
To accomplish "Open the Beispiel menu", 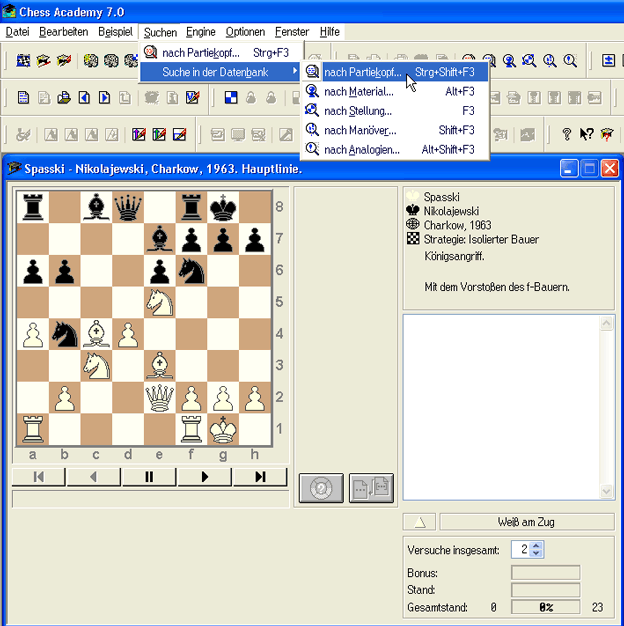I will pyautogui.click(x=115, y=32).
